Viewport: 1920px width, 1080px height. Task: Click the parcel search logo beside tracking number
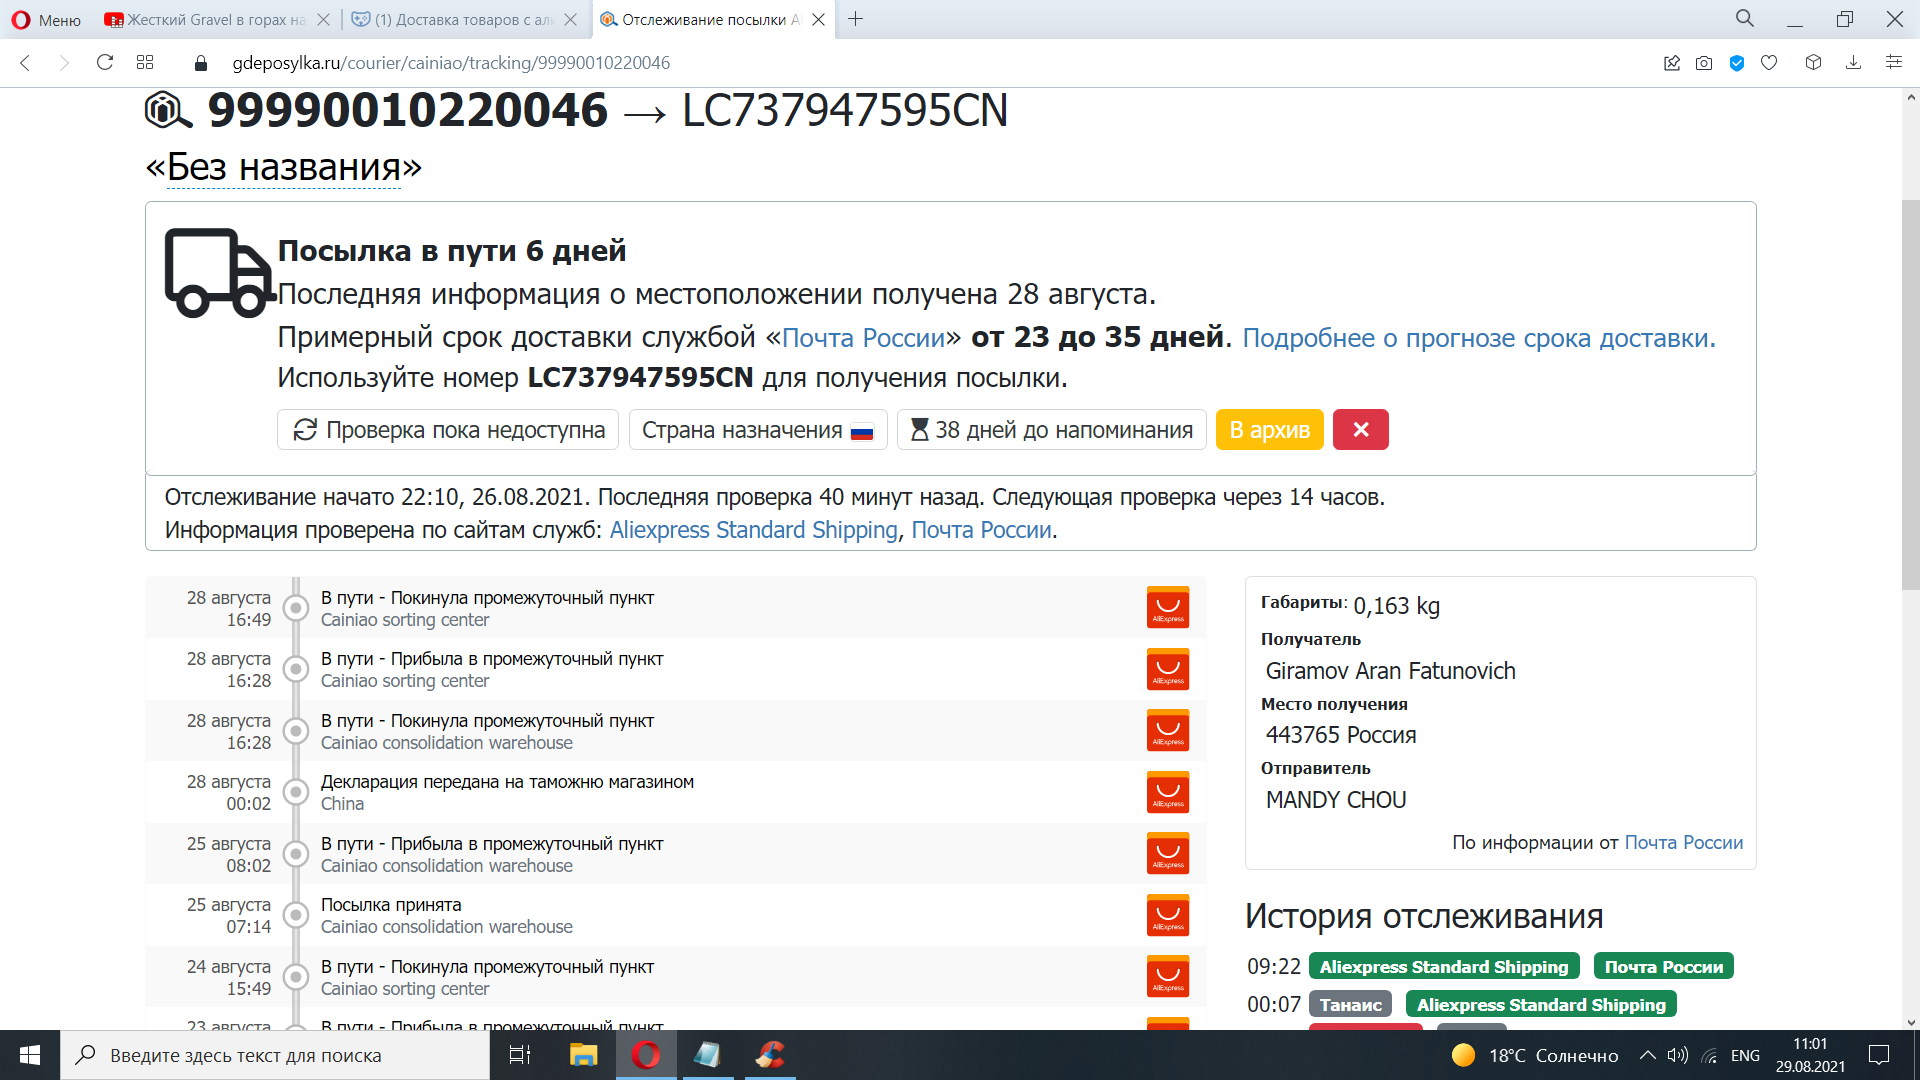pyautogui.click(x=168, y=110)
